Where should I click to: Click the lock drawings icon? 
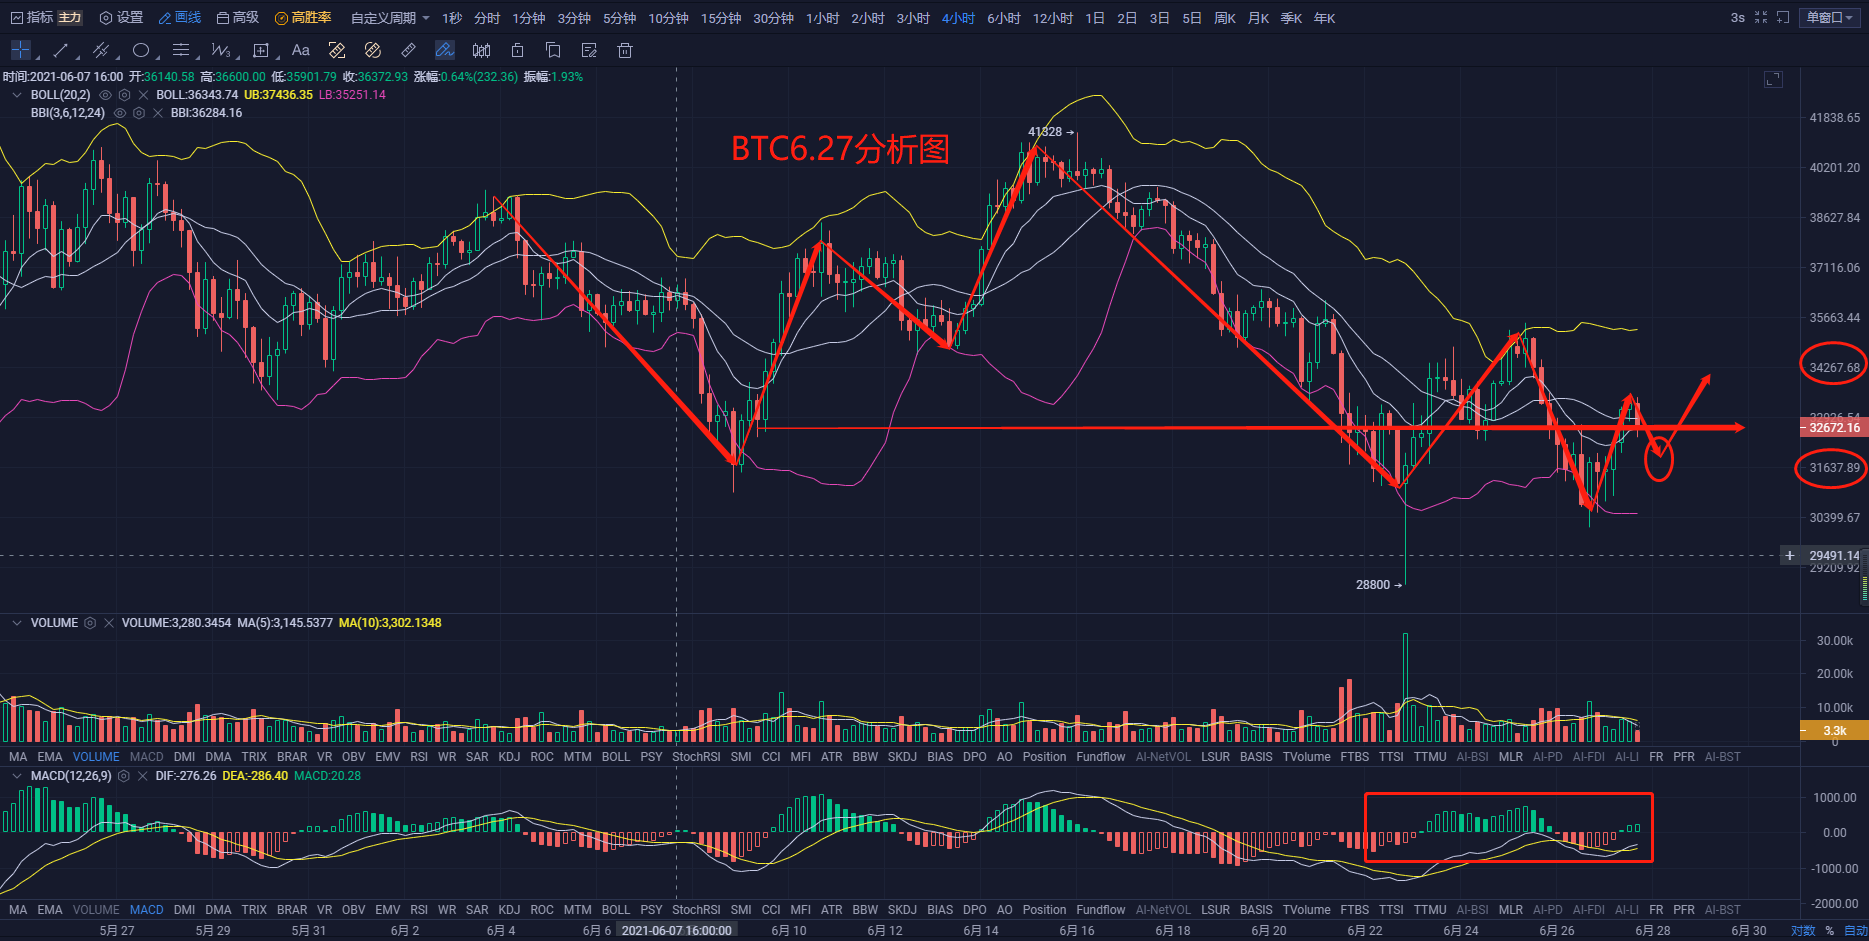517,50
